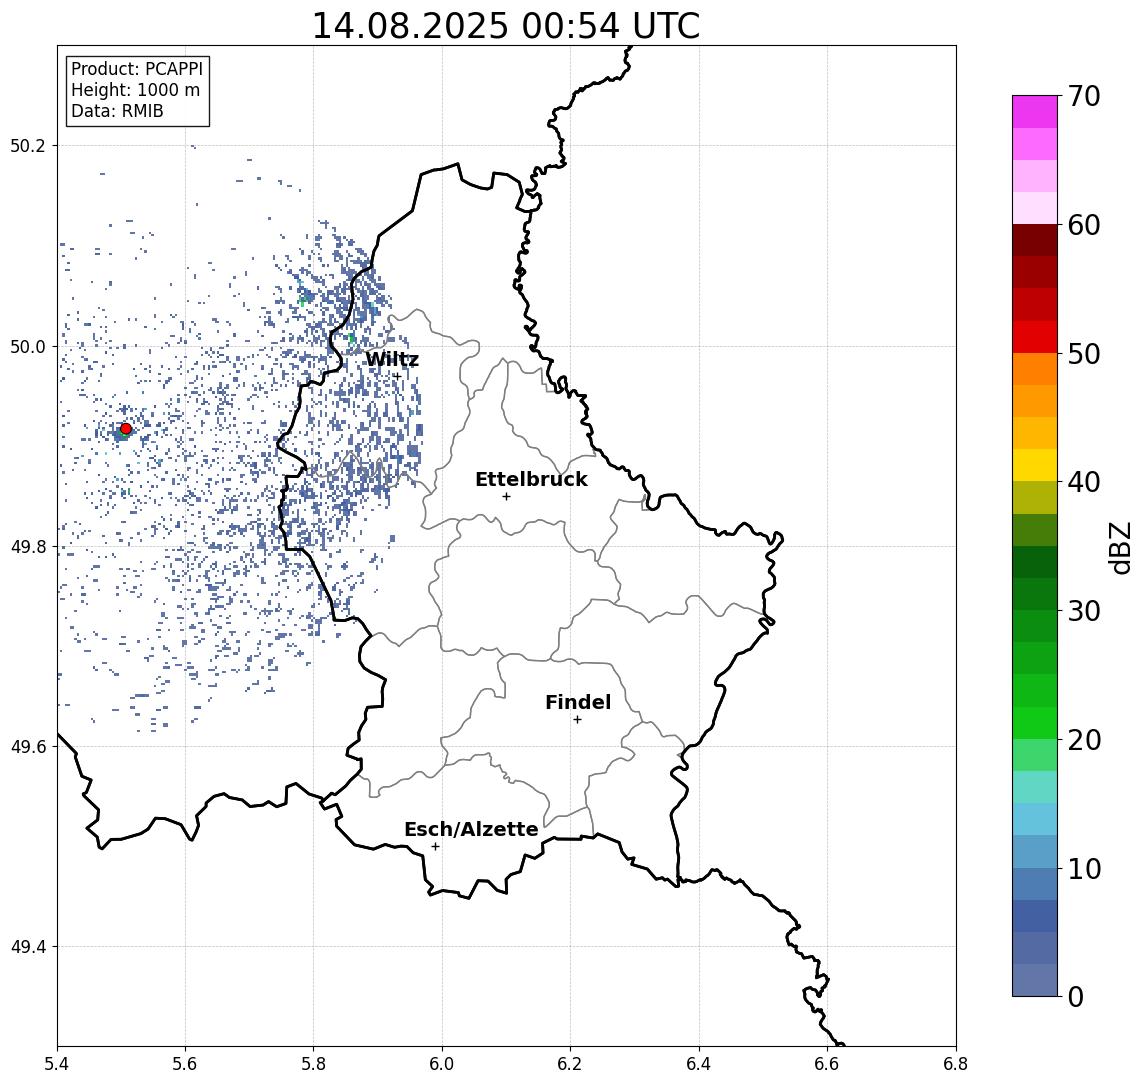Click the 10 tick label on colorbar
Image resolution: width=1145 pixels, height=1084 pixels.
coord(1084,868)
